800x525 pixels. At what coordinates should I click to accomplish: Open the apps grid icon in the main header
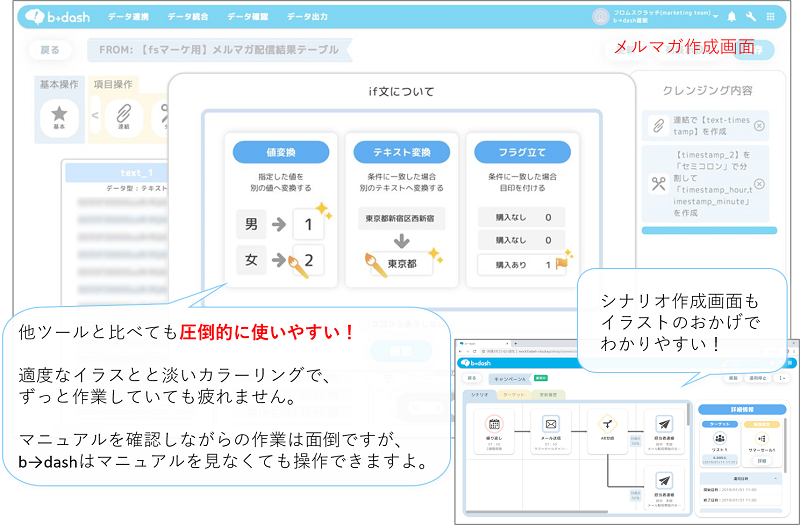pyautogui.click(x=770, y=17)
